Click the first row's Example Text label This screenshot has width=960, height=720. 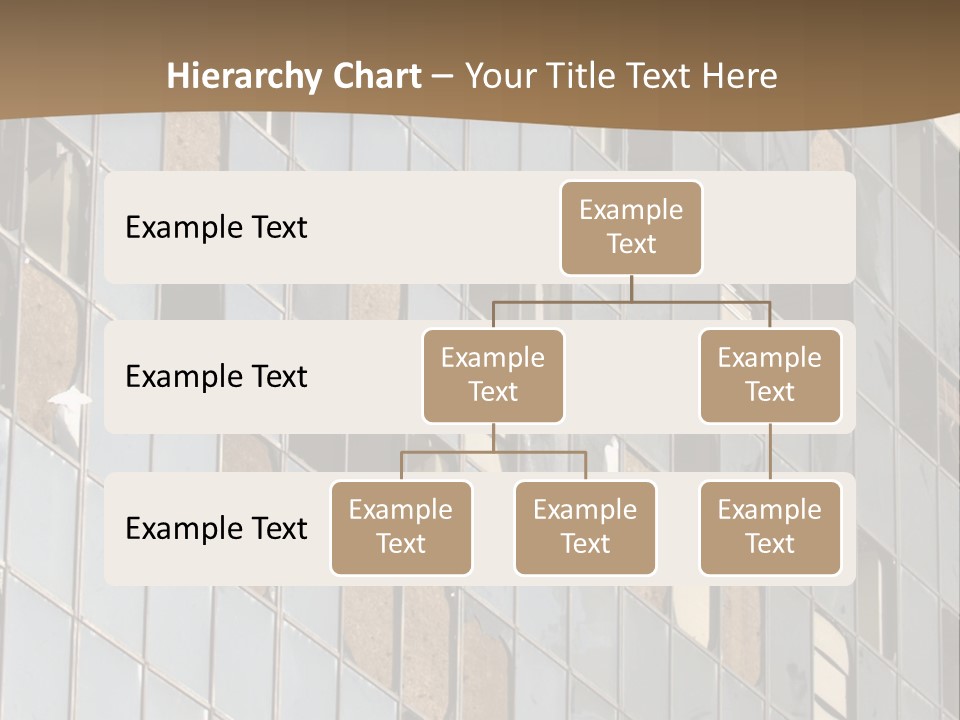coord(216,227)
